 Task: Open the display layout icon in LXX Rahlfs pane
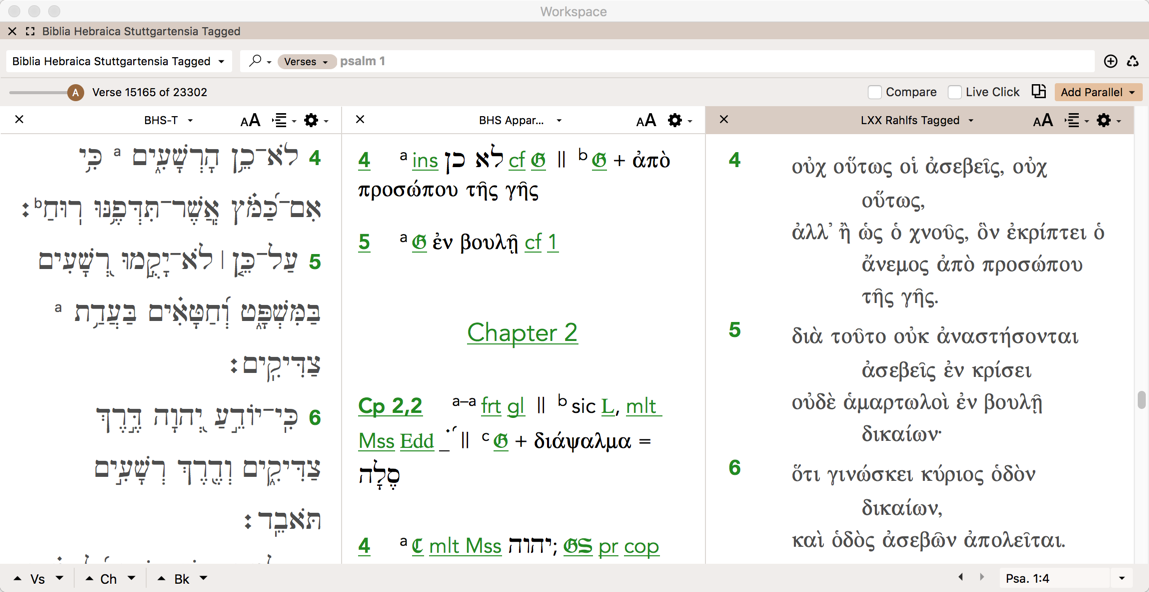tap(1076, 120)
